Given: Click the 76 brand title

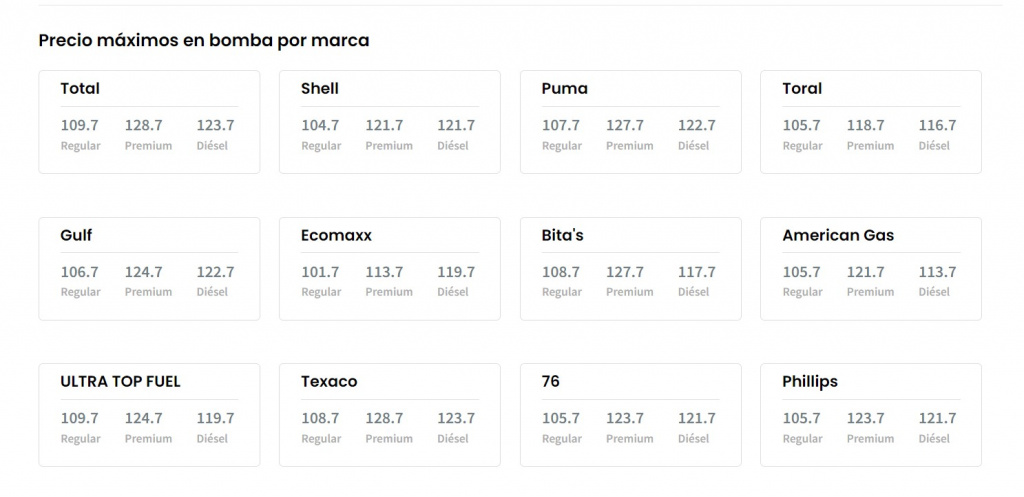Looking at the screenshot, I should [x=551, y=381].
